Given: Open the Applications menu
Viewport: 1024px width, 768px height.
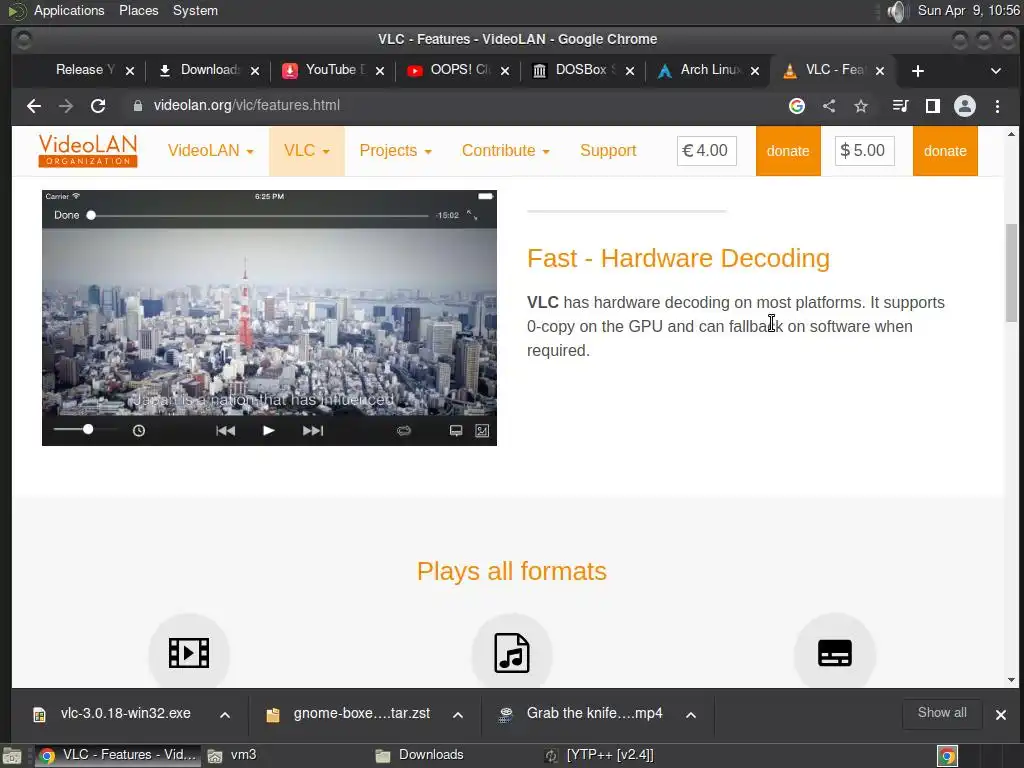Looking at the screenshot, I should (69, 11).
